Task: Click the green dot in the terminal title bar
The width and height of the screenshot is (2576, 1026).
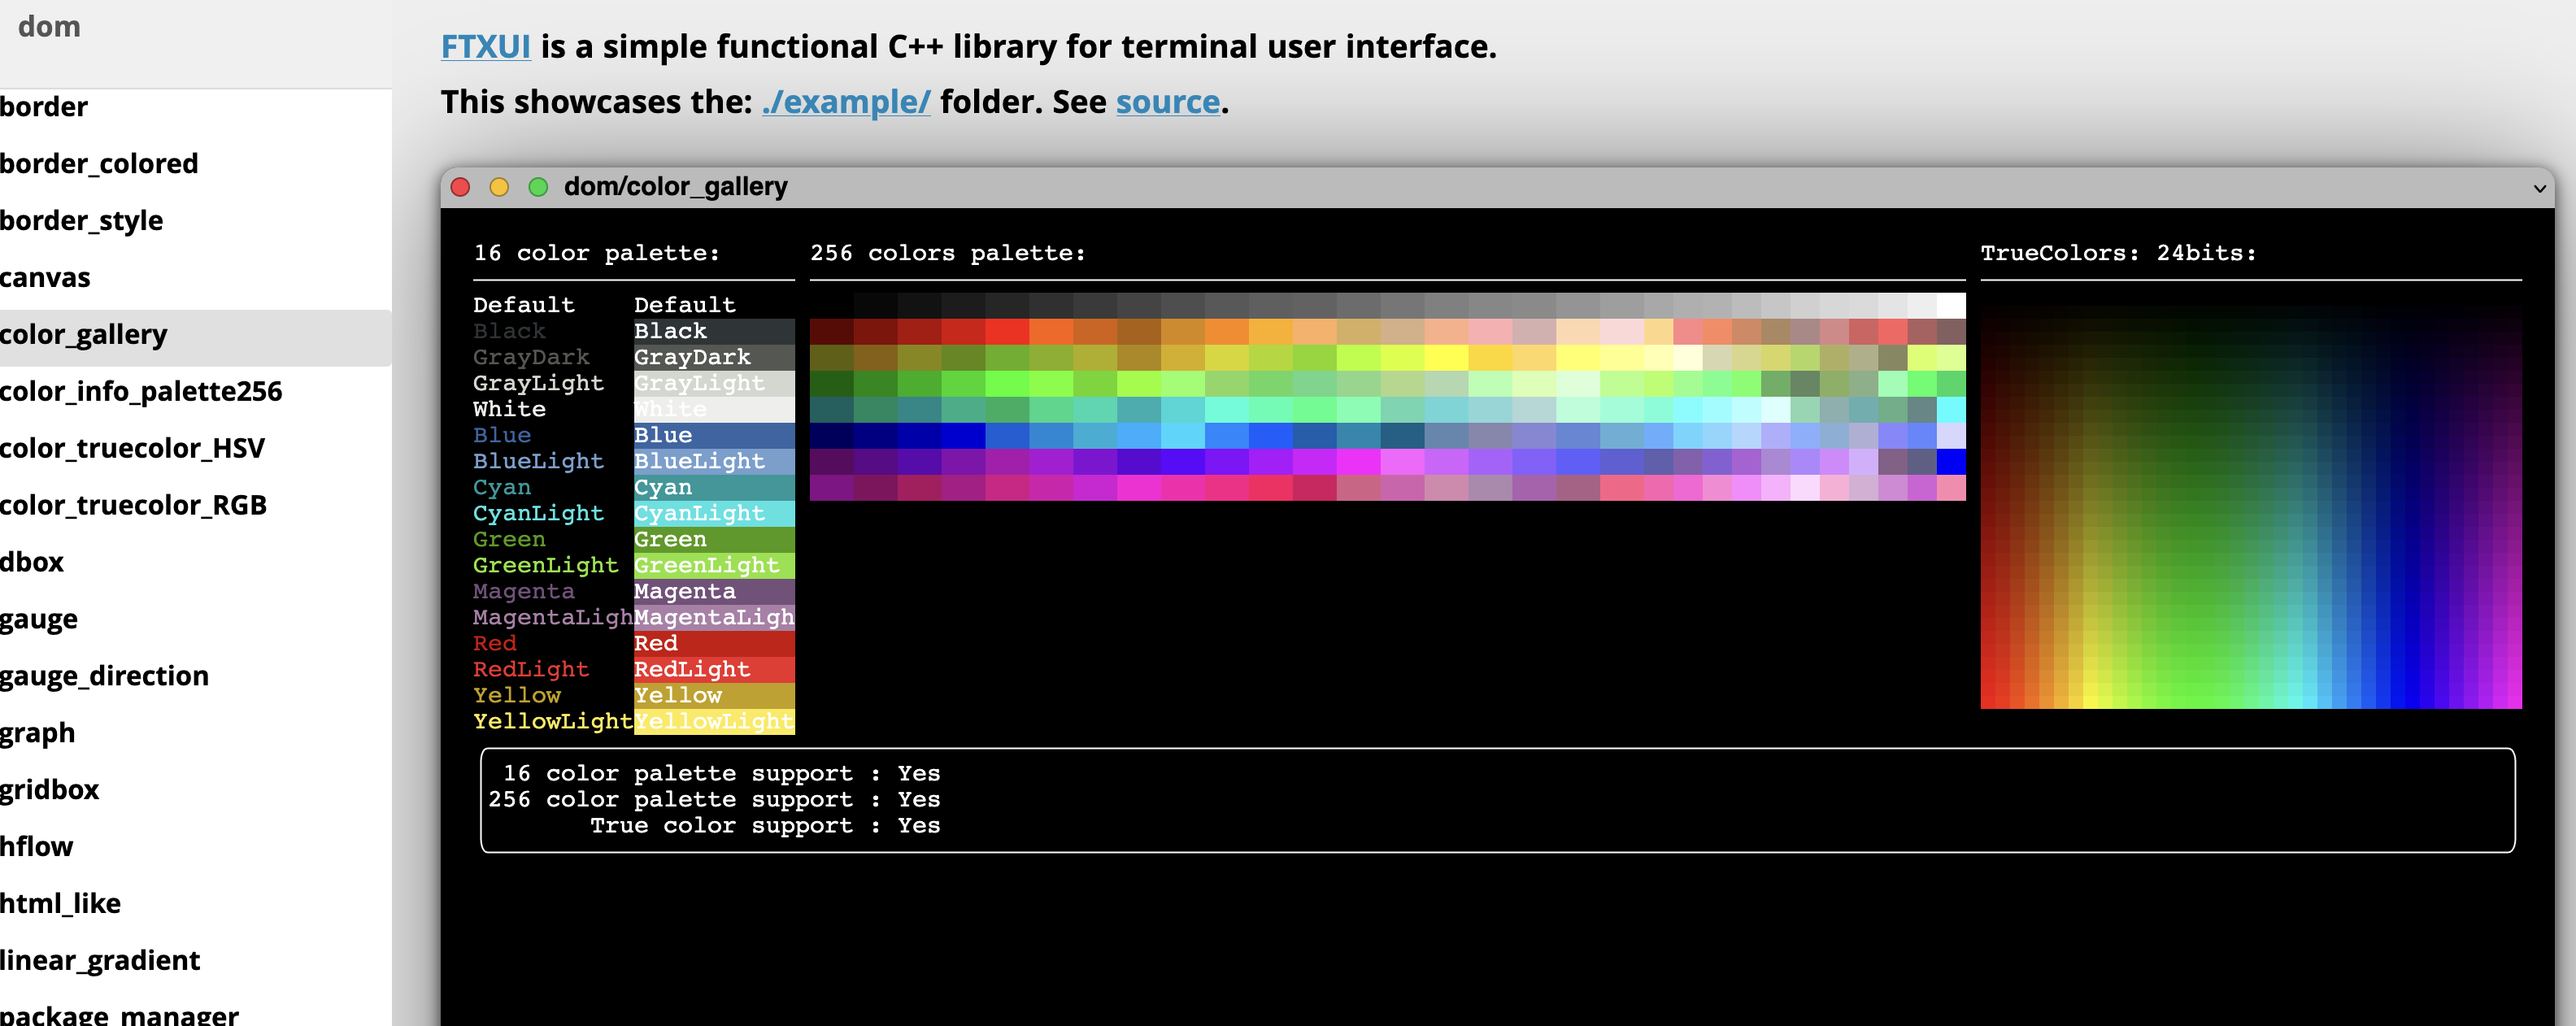Action: point(539,187)
